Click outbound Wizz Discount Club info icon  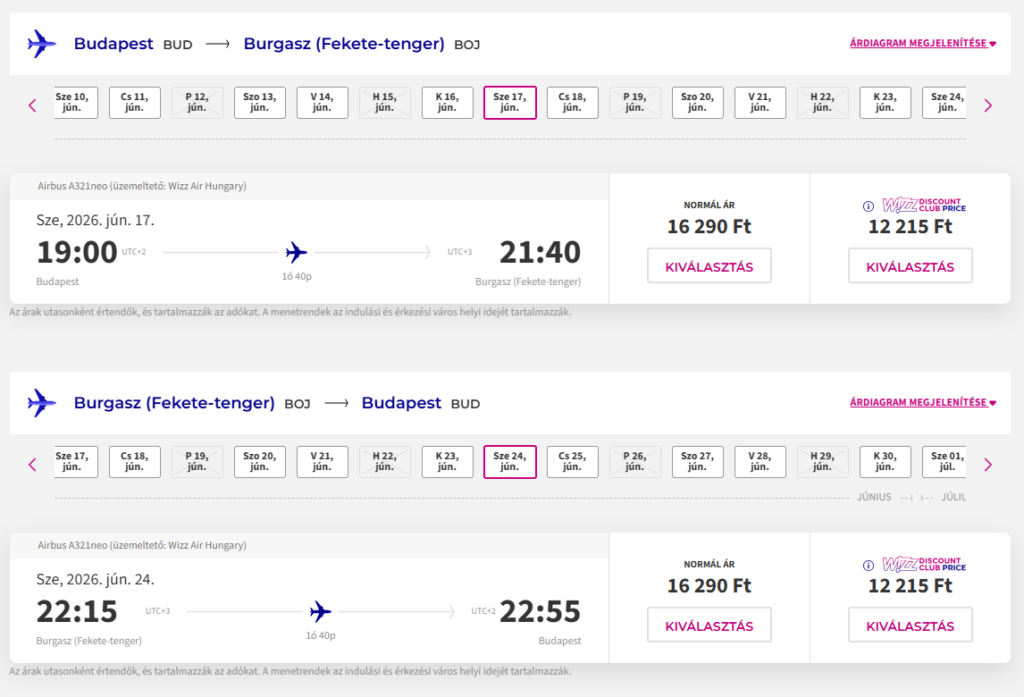coord(868,207)
